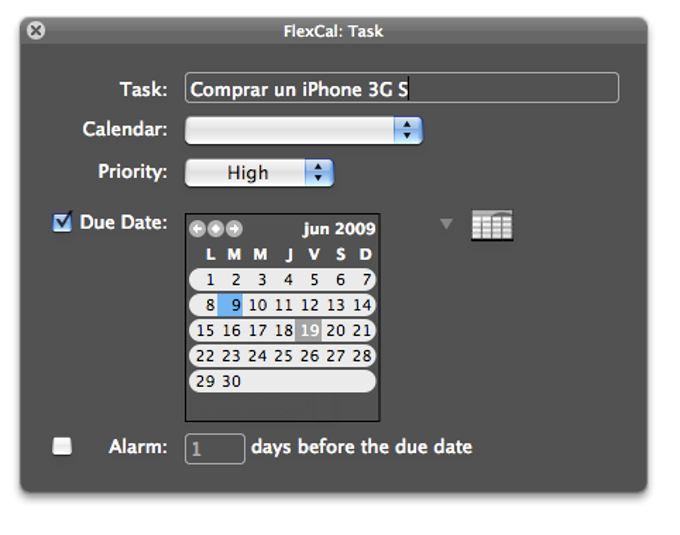This screenshot has width=680, height=535.
Task: Close the FlexCal Task window
Action: (x=36, y=31)
